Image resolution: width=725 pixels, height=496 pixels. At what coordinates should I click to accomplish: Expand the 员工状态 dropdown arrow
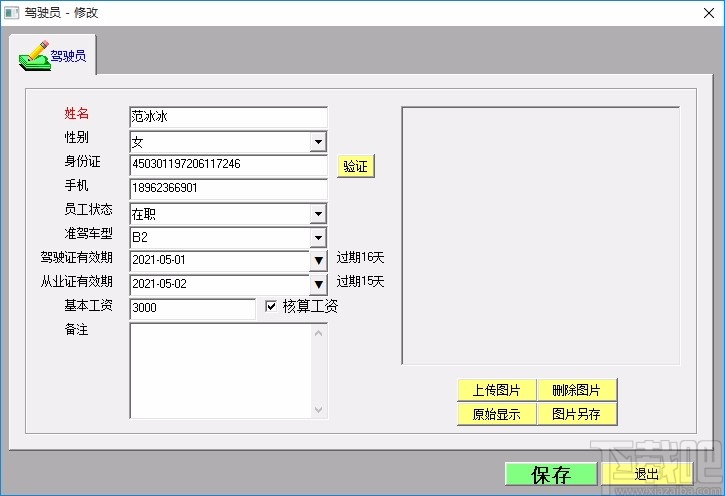click(318, 214)
